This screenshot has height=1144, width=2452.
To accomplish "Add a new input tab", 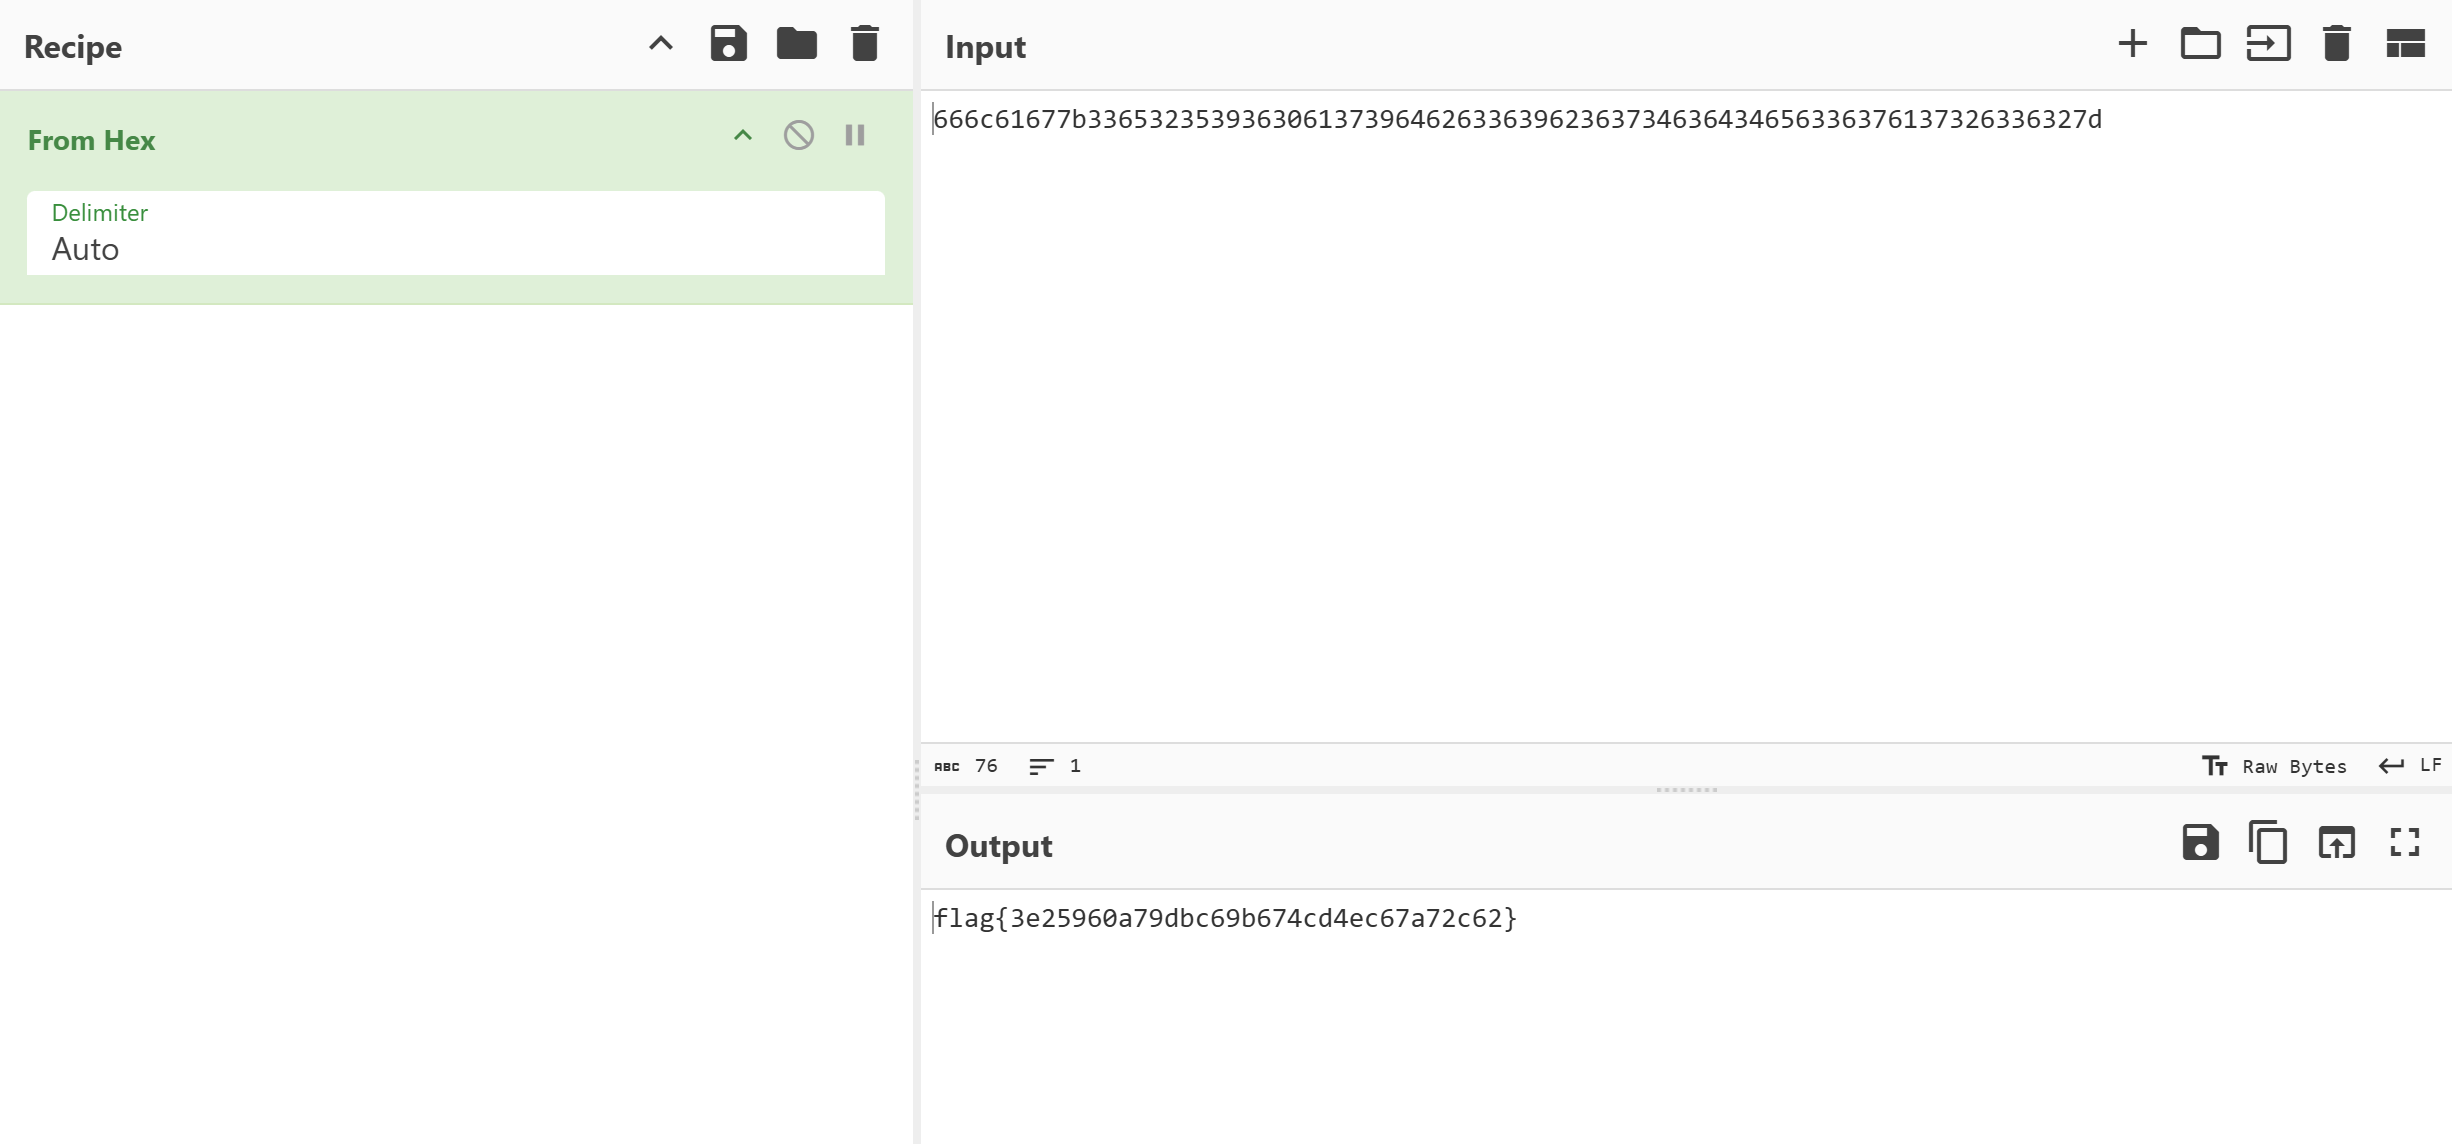I will coord(2132,44).
